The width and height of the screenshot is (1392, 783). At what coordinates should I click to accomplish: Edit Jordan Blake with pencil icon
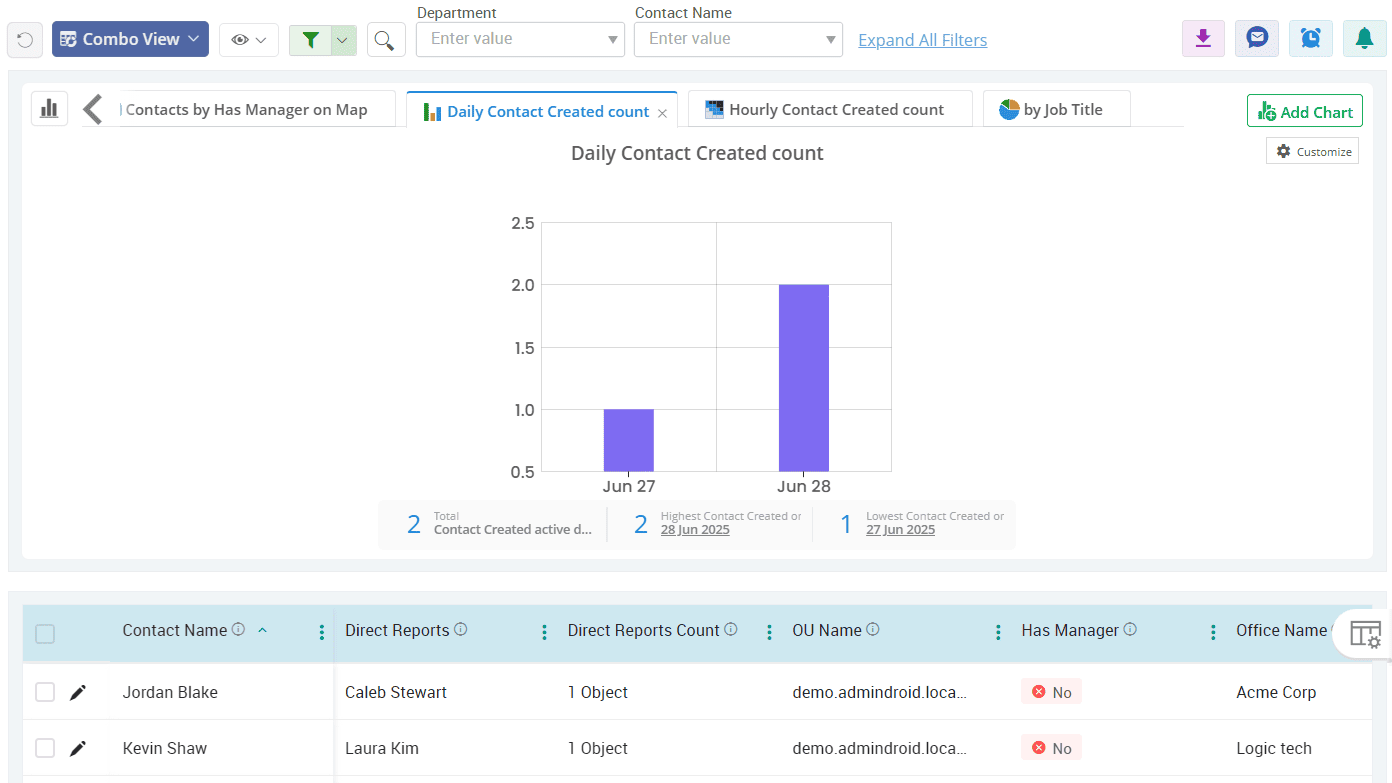click(78, 692)
